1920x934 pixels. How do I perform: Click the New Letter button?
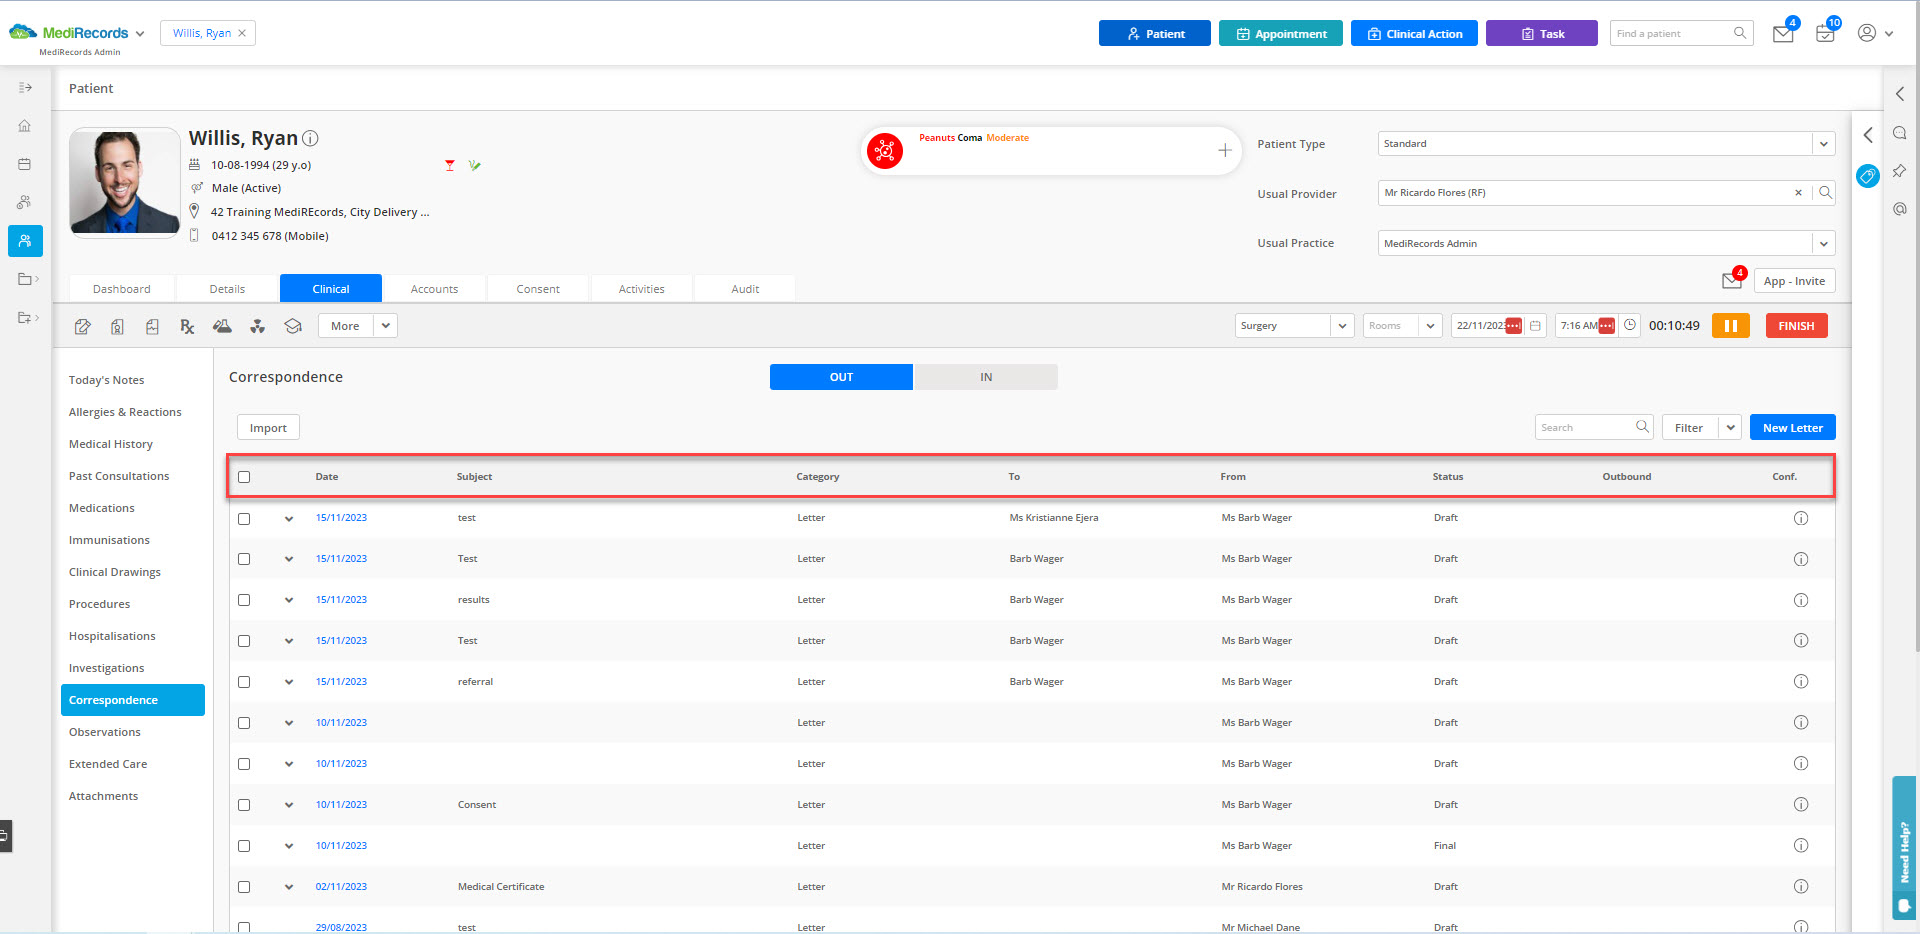click(x=1792, y=427)
